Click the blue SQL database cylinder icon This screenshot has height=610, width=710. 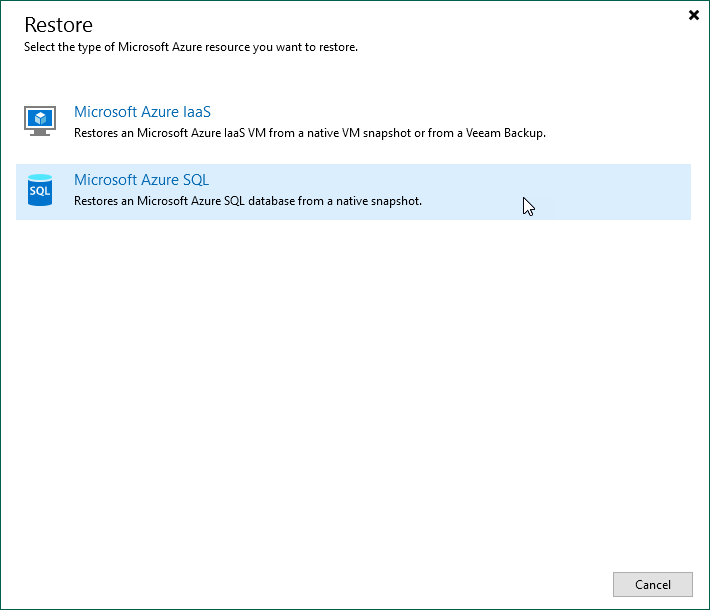tap(40, 189)
